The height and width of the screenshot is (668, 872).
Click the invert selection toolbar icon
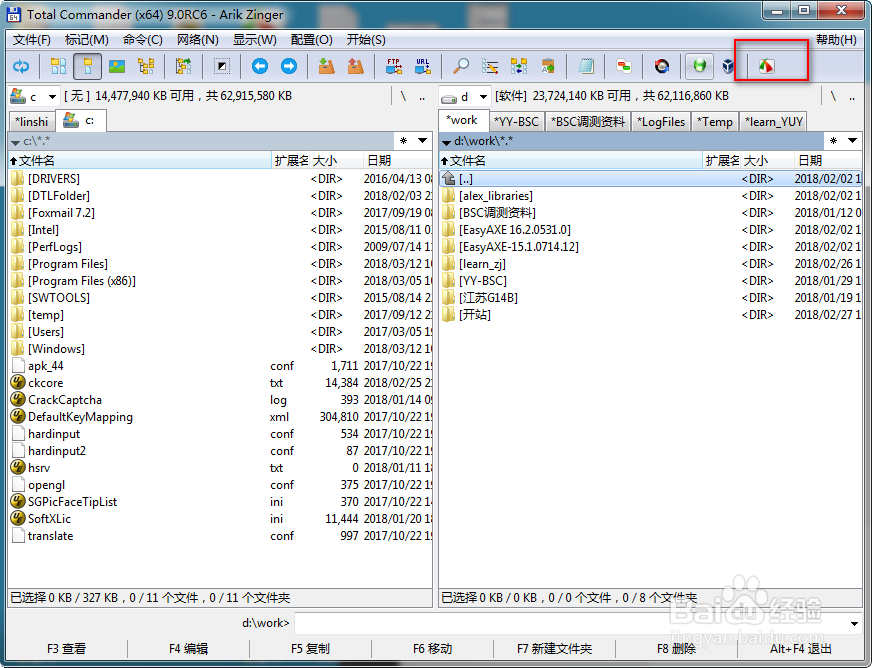[222, 67]
